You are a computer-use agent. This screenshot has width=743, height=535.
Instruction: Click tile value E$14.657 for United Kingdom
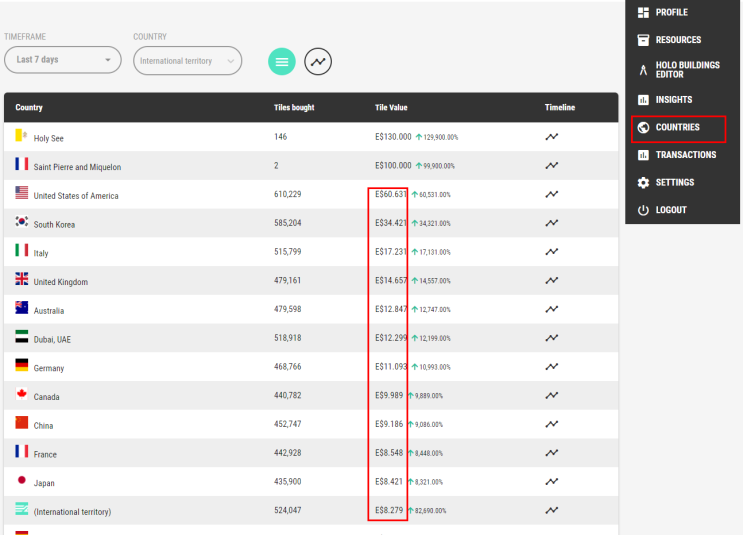point(391,281)
